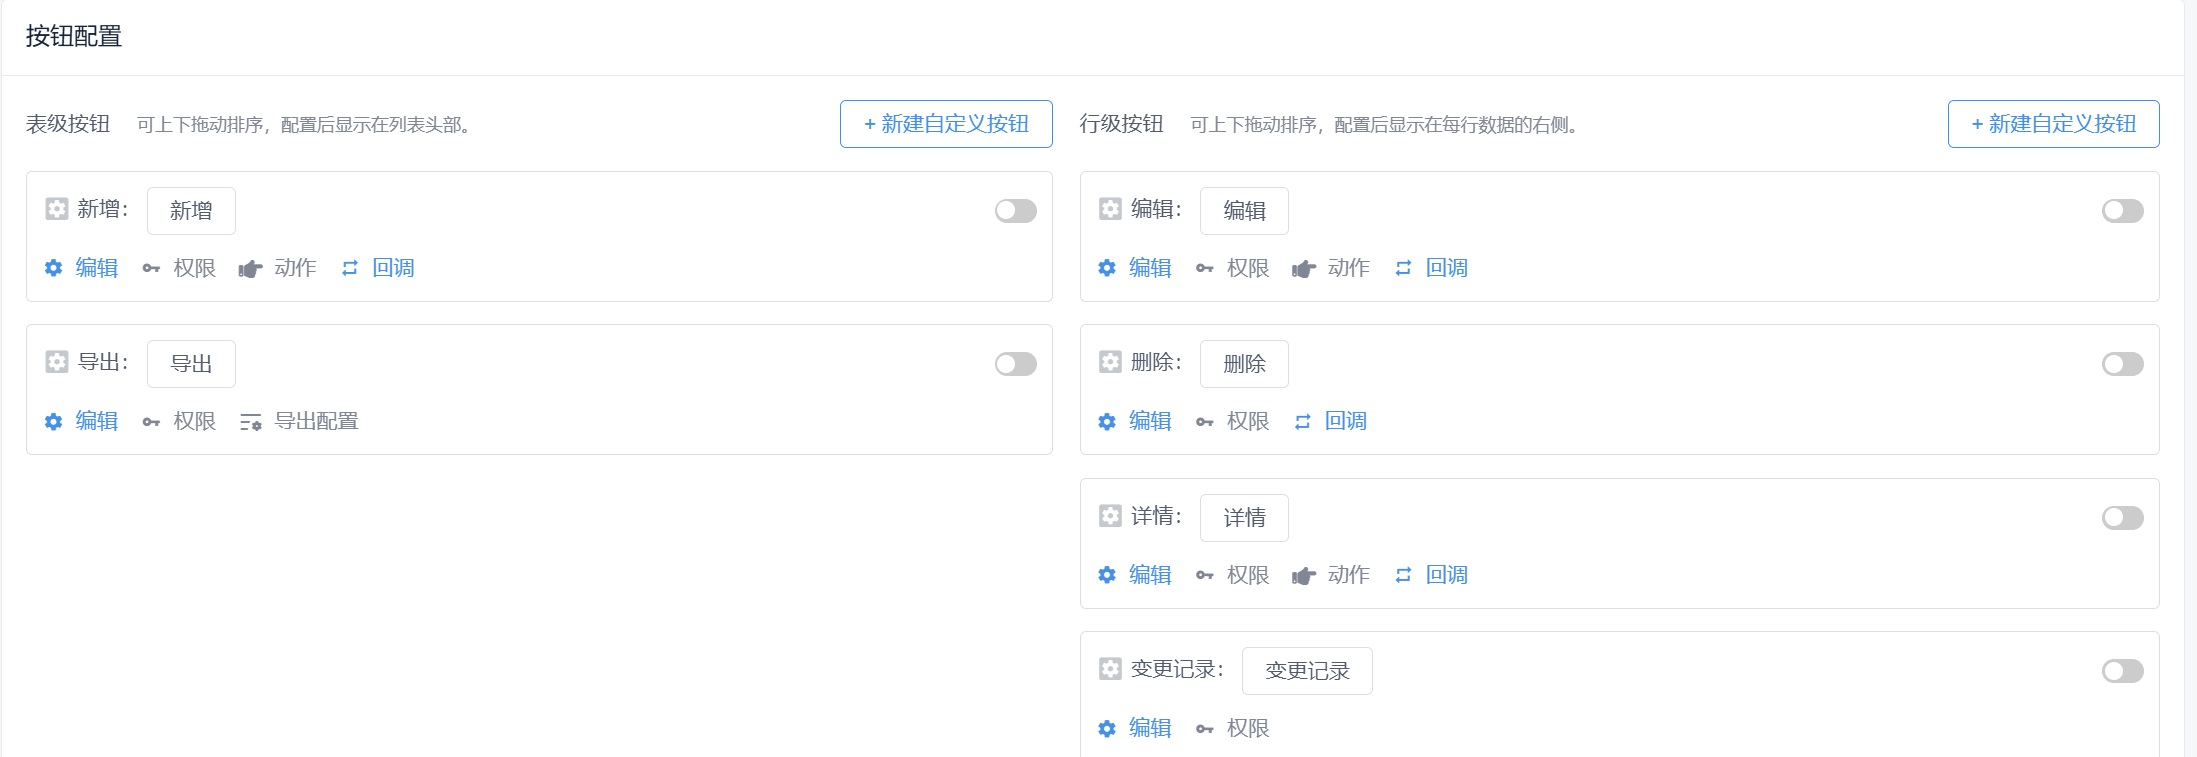
Task: Click the 回调 loop icon in 删除 row
Action: click(x=1302, y=422)
